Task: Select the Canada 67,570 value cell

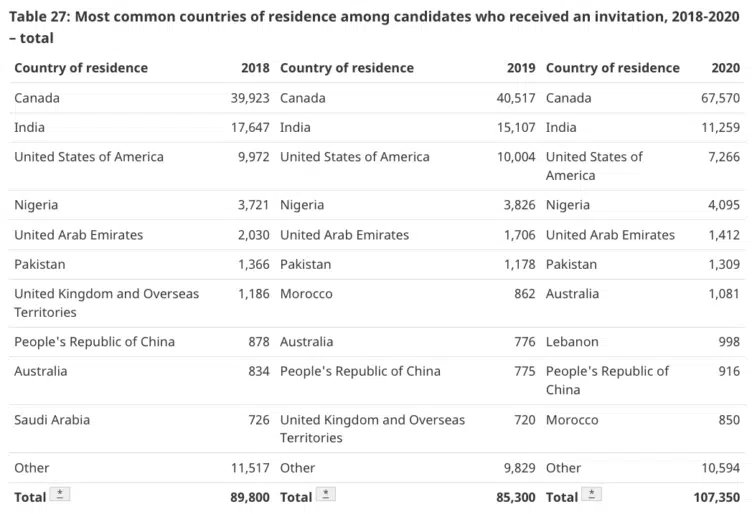Action: point(720,98)
